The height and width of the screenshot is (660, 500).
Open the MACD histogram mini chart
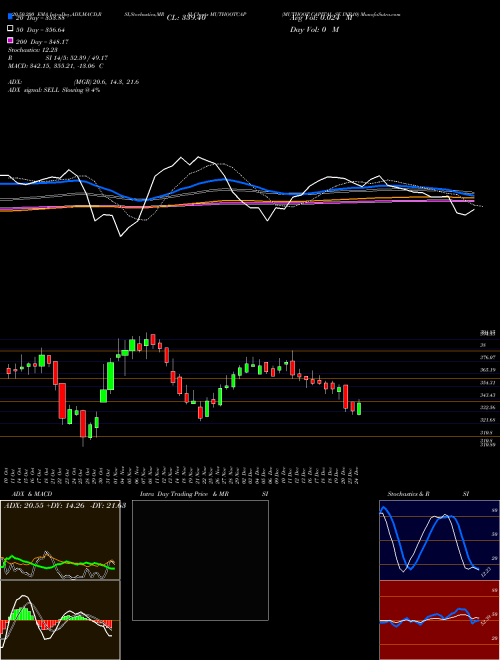[x=60, y=620]
